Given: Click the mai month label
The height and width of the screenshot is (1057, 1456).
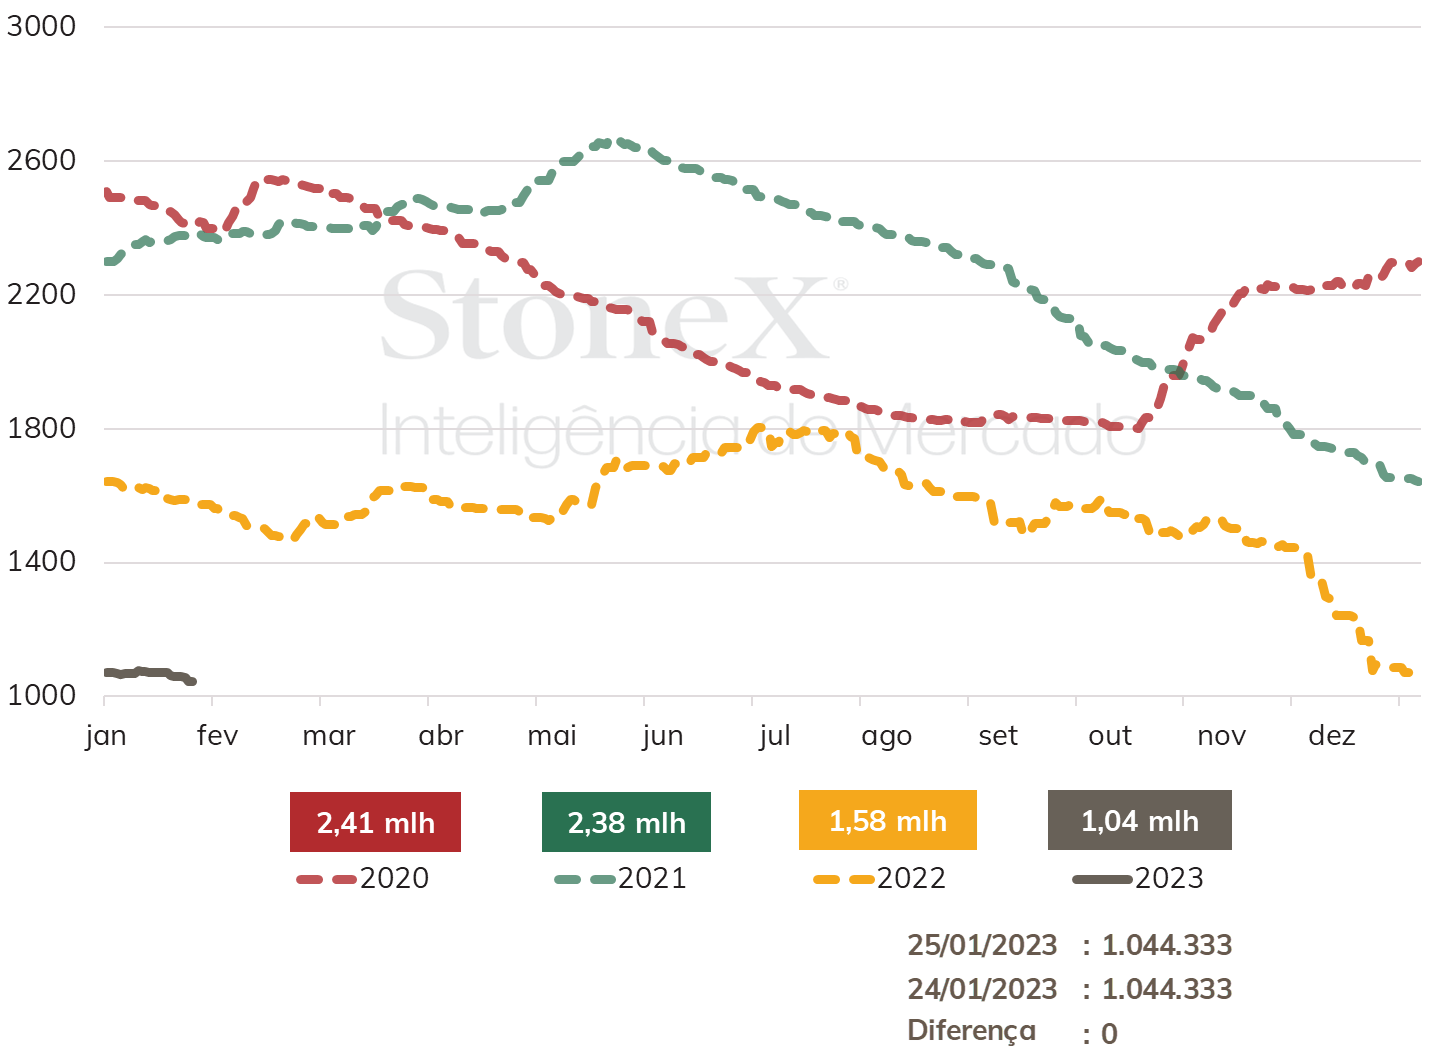Looking at the screenshot, I should pos(552,736).
